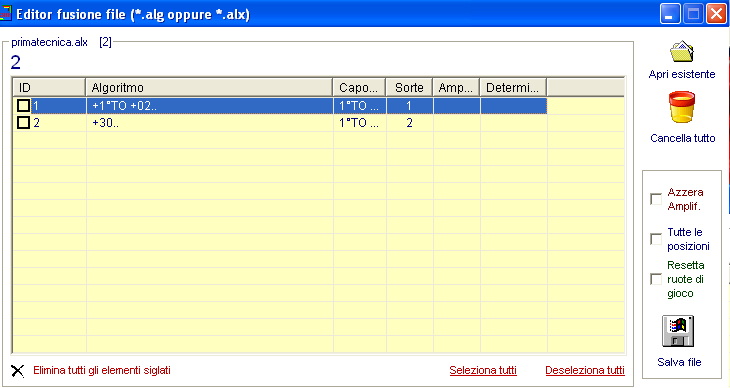Enable the Azzera Amplif. checkbox

(x=656, y=199)
